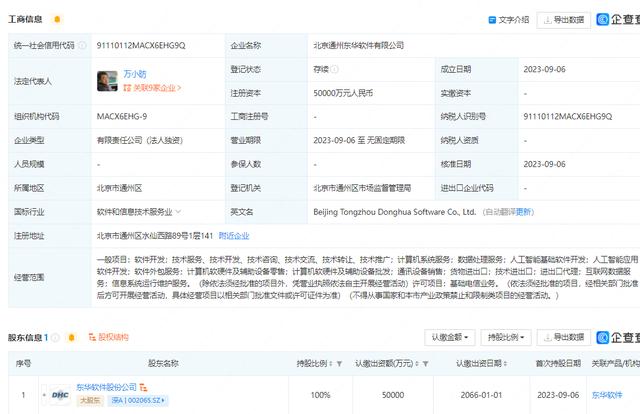Click 有限责任公司（法人独资） value

tap(140, 140)
